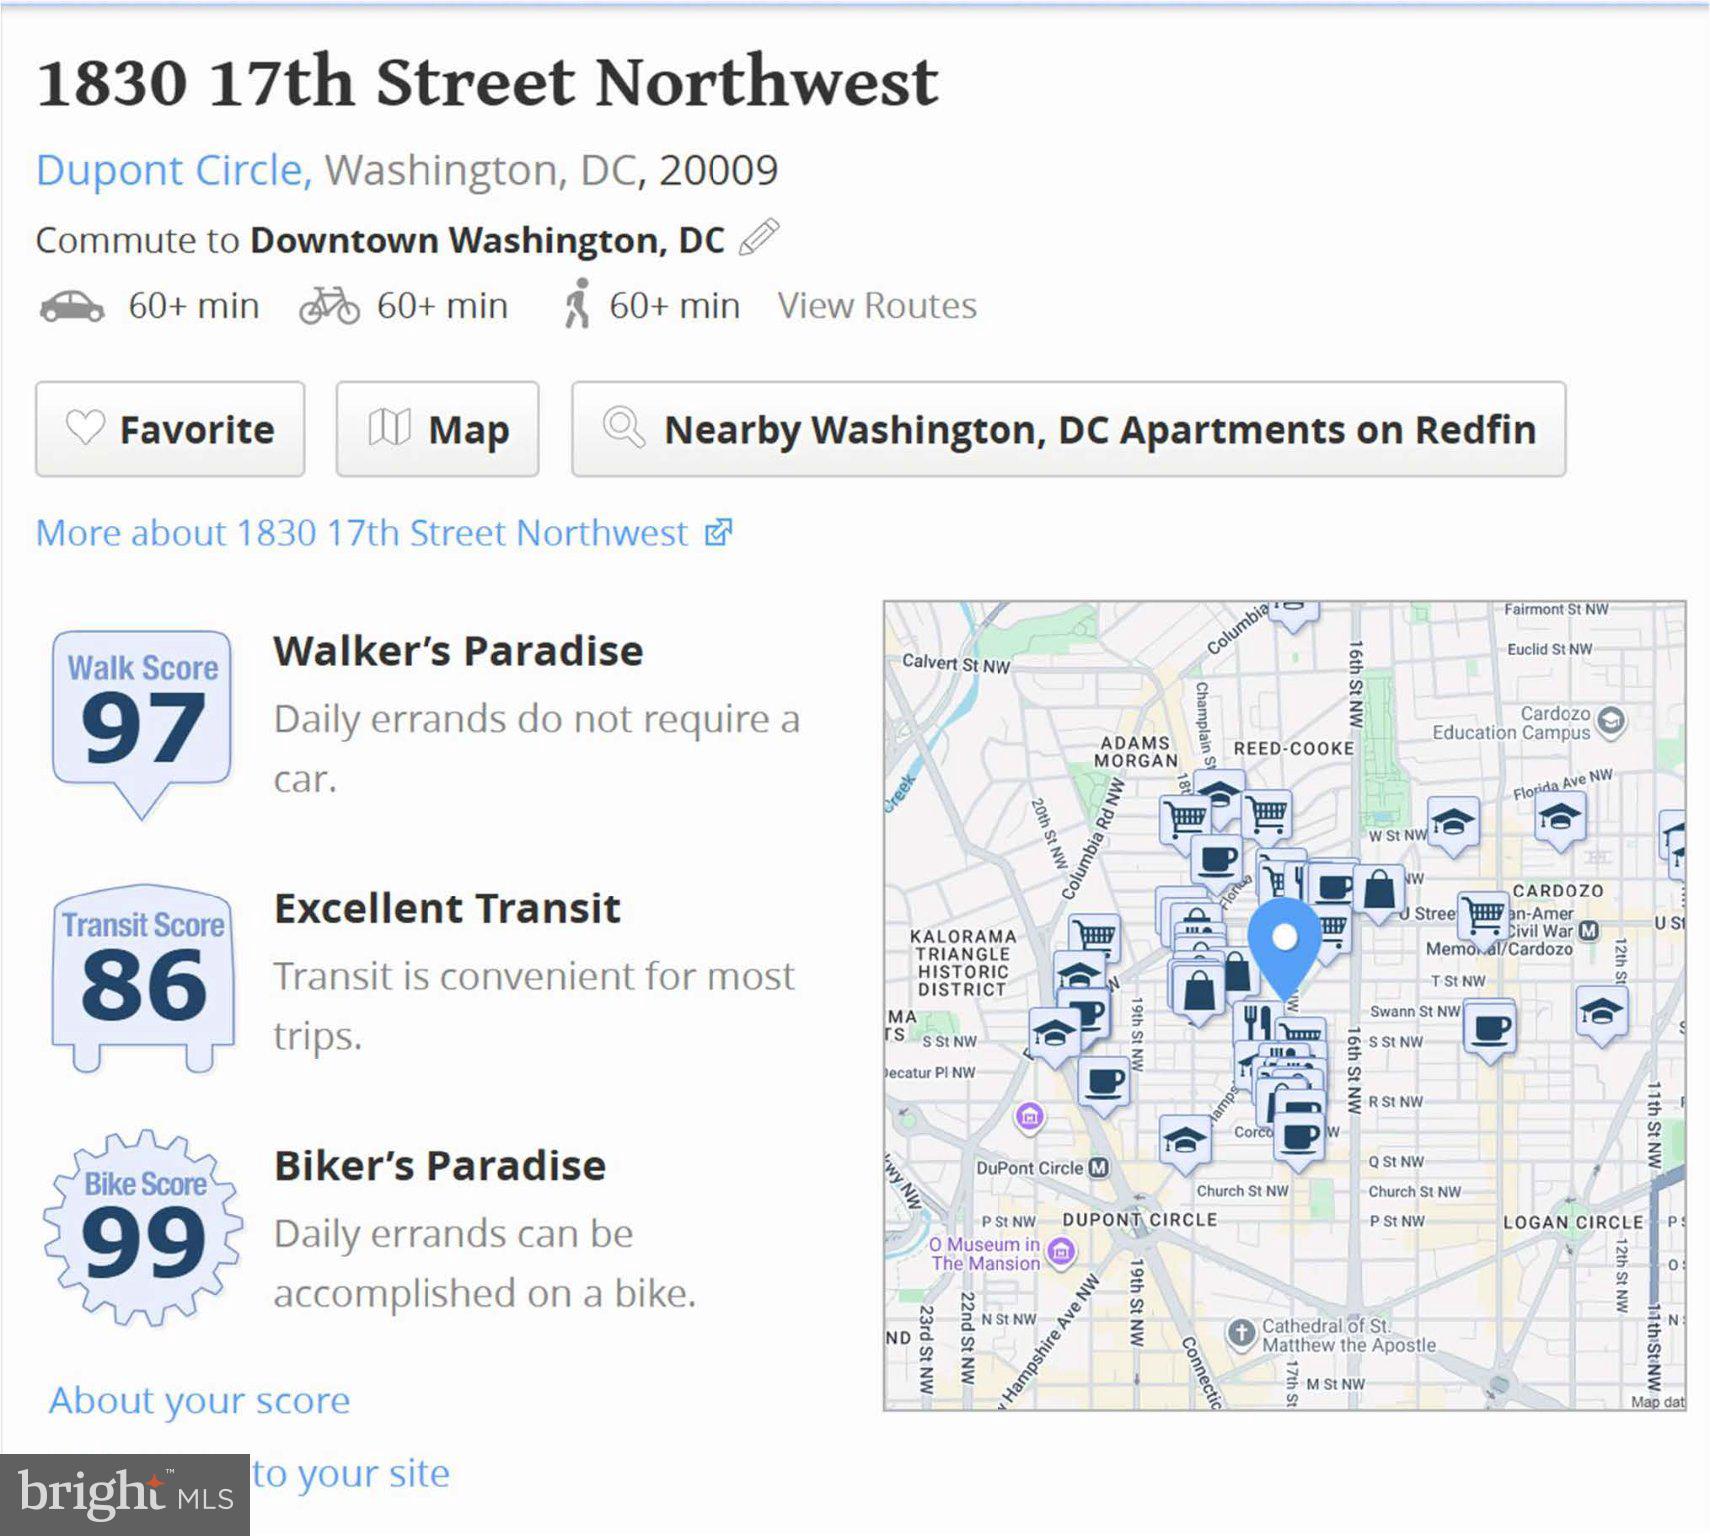Open the Dupont Circle neighborhood link

173,170
